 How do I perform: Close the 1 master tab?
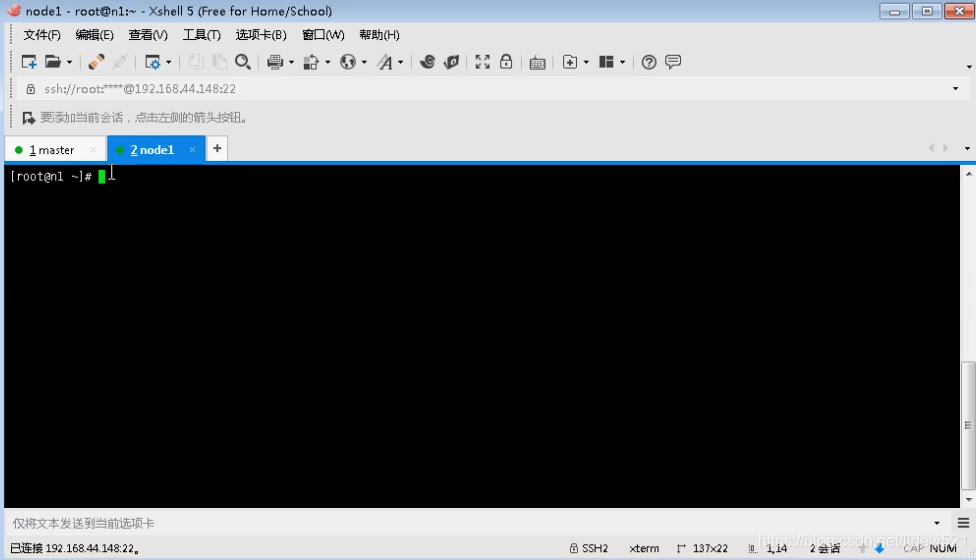pos(93,150)
